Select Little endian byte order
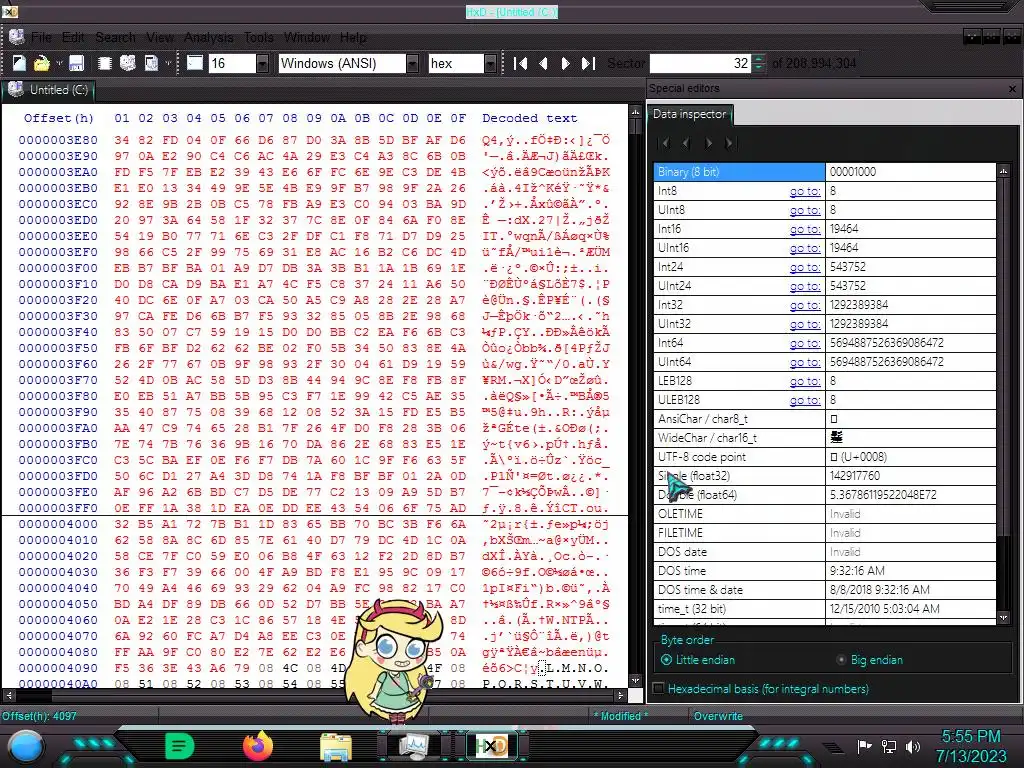 (697, 660)
